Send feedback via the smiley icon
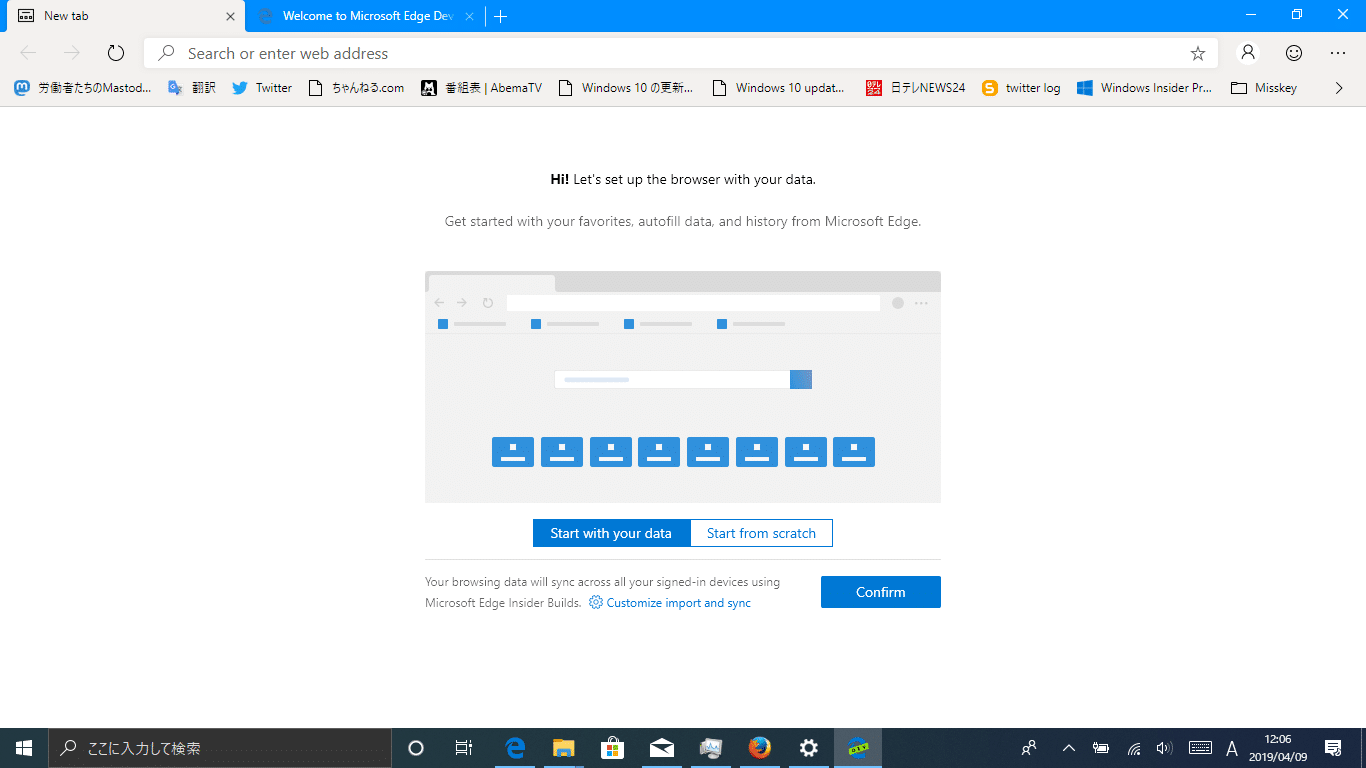Viewport: 1366px width, 768px height. pos(1294,53)
